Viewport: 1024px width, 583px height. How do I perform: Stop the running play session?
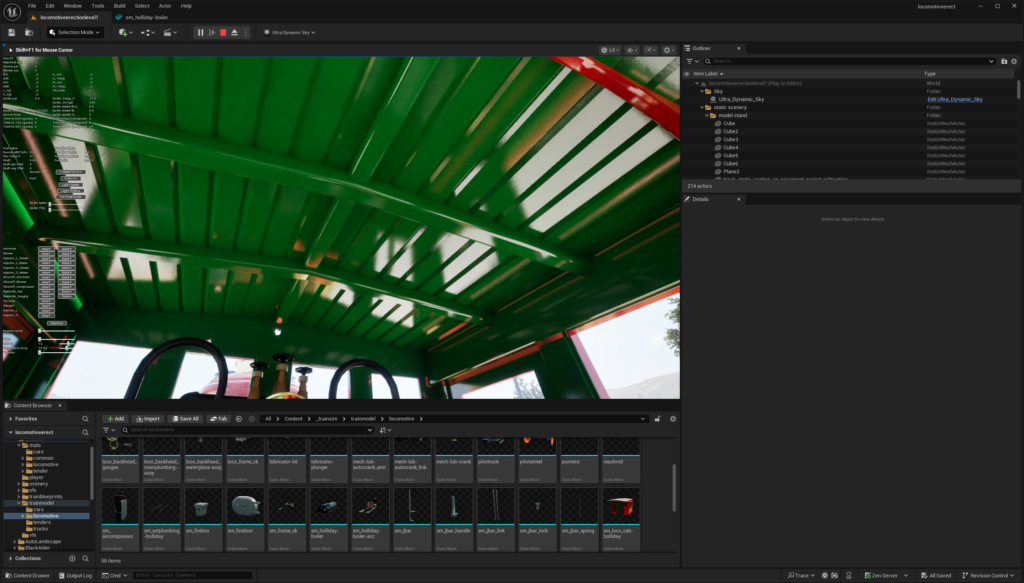(222, 32)
